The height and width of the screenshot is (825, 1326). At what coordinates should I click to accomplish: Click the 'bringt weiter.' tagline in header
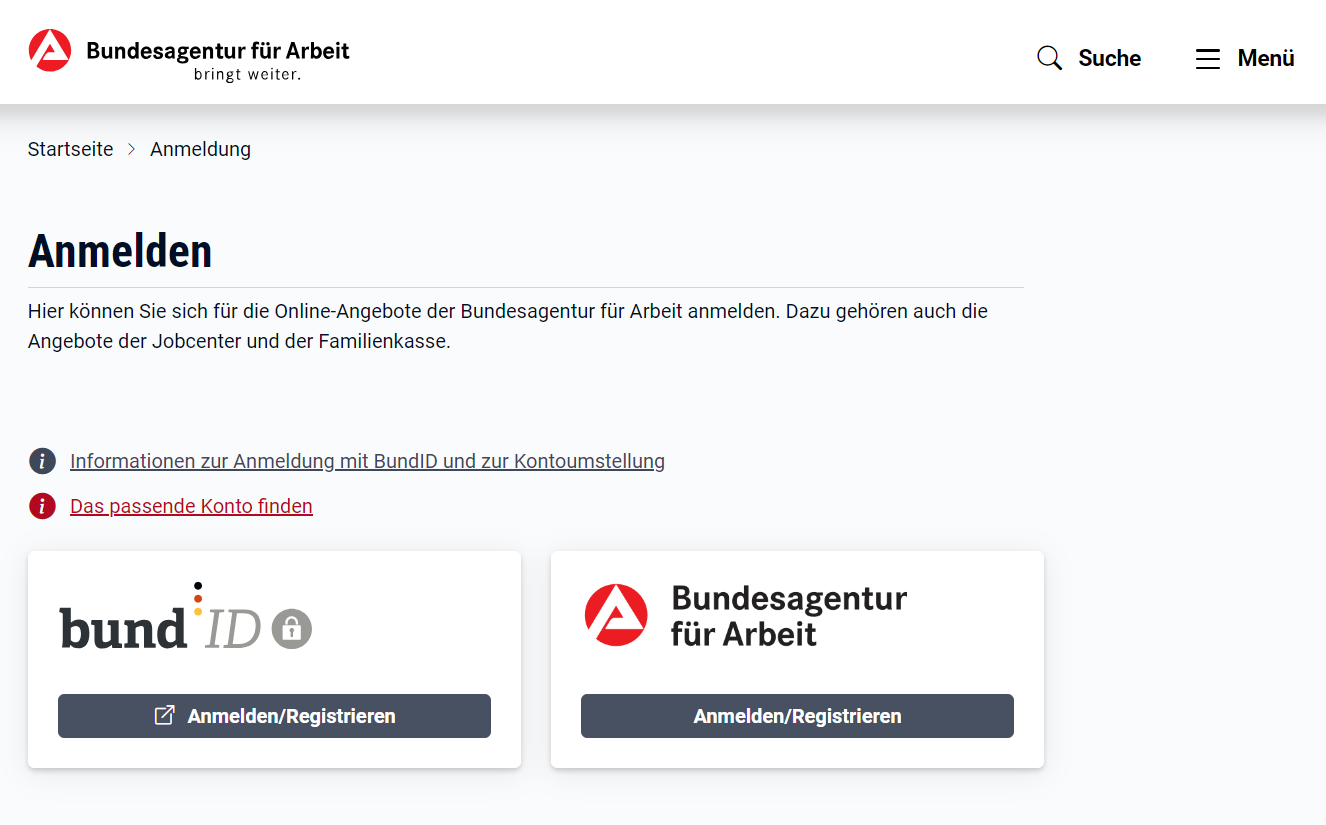tap(247, 74)
